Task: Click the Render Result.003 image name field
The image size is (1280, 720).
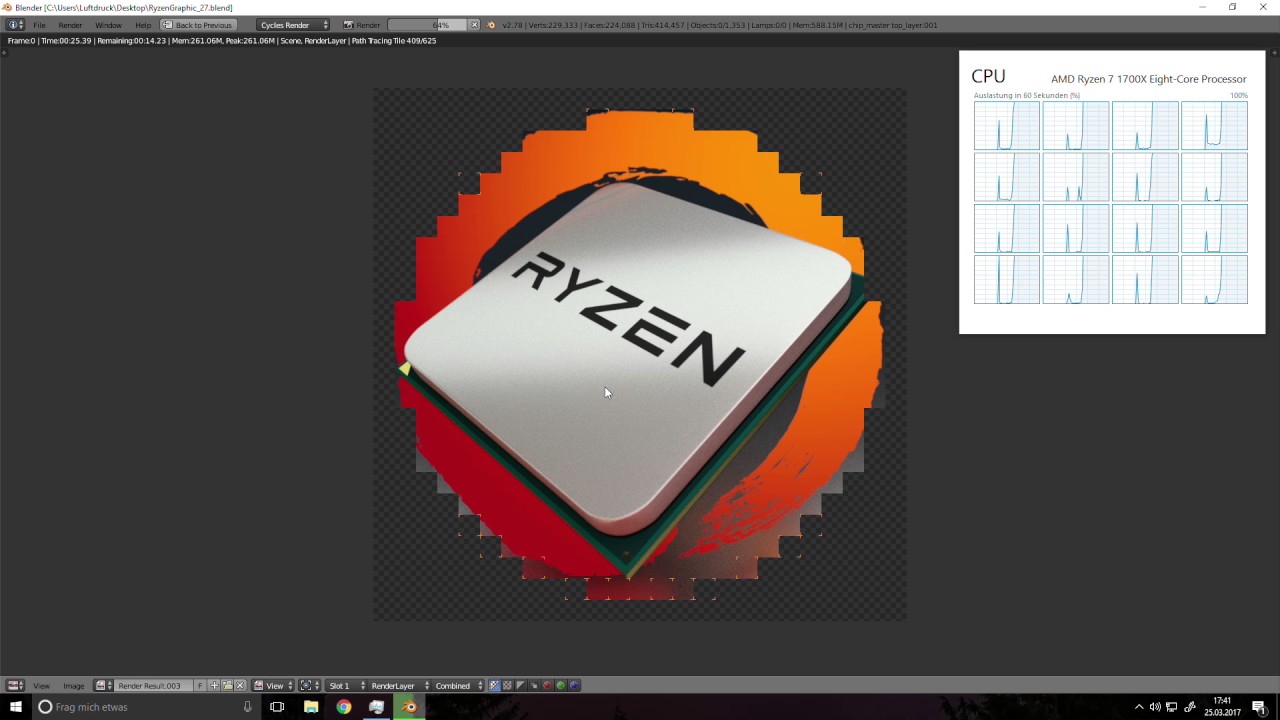Action: coord(153,686)
